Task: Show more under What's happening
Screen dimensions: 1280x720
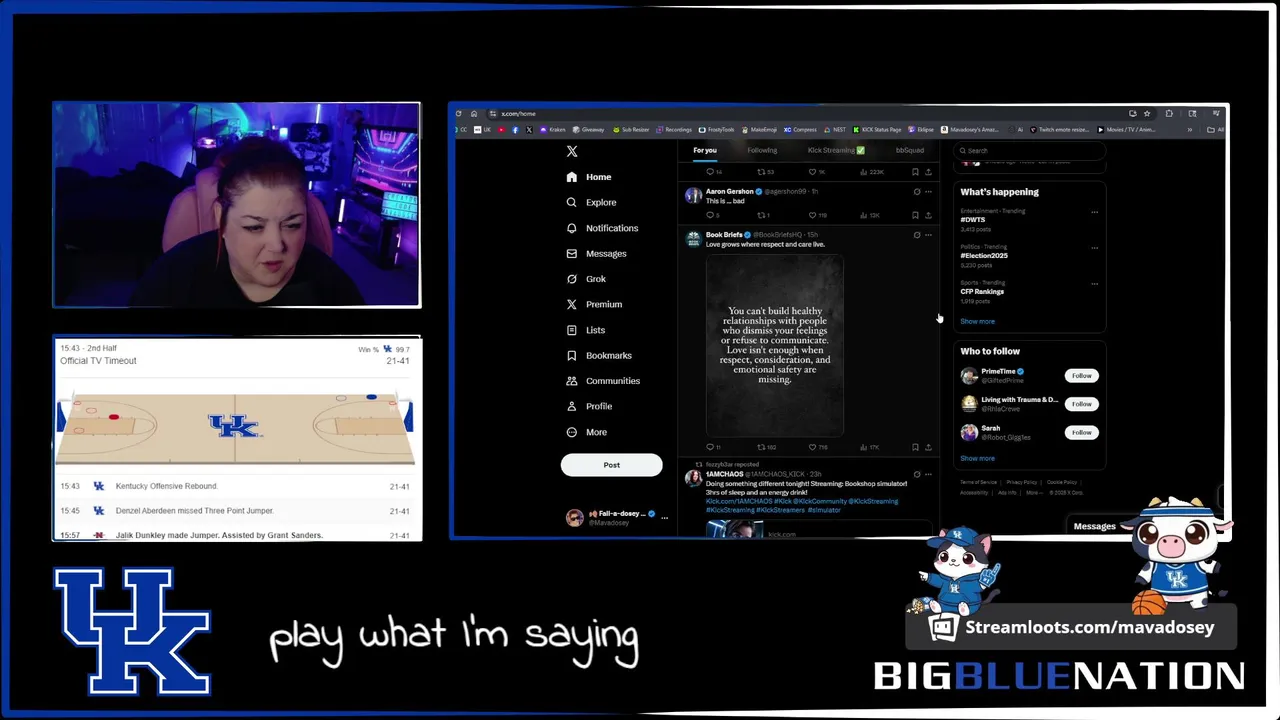Action: (x=977, y=322)
